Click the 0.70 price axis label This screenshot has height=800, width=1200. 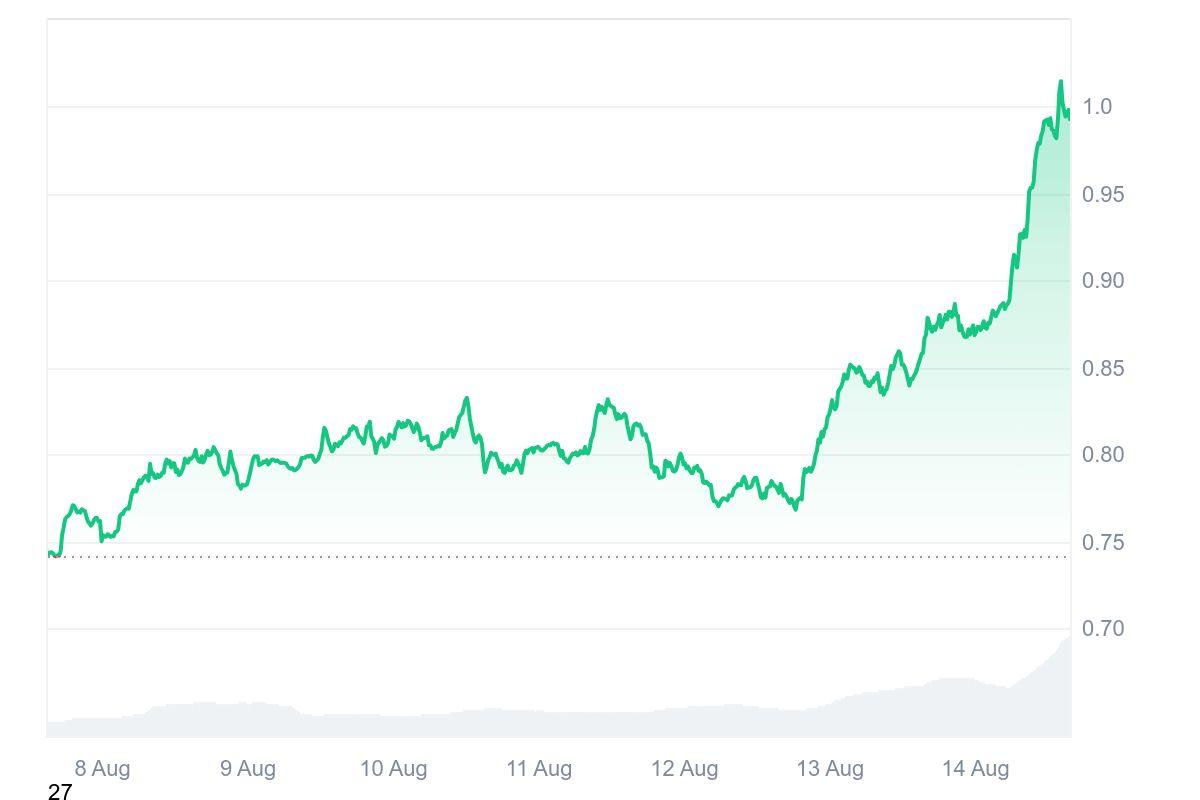[1103, 629]
